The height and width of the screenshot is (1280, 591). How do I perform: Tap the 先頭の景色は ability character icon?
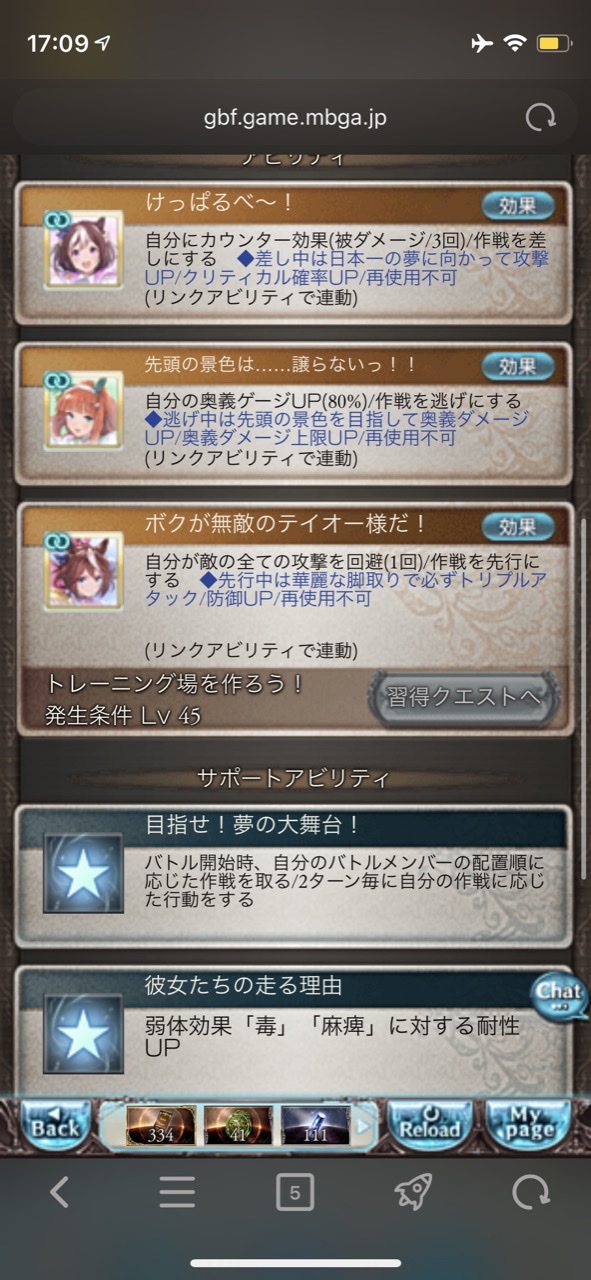[83, 411]
